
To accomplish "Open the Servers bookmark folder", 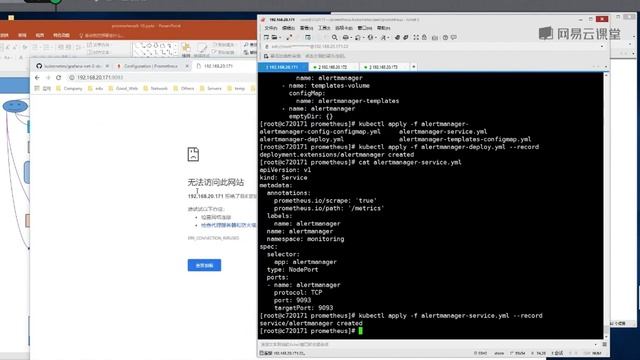I will [x=211, y=88].
